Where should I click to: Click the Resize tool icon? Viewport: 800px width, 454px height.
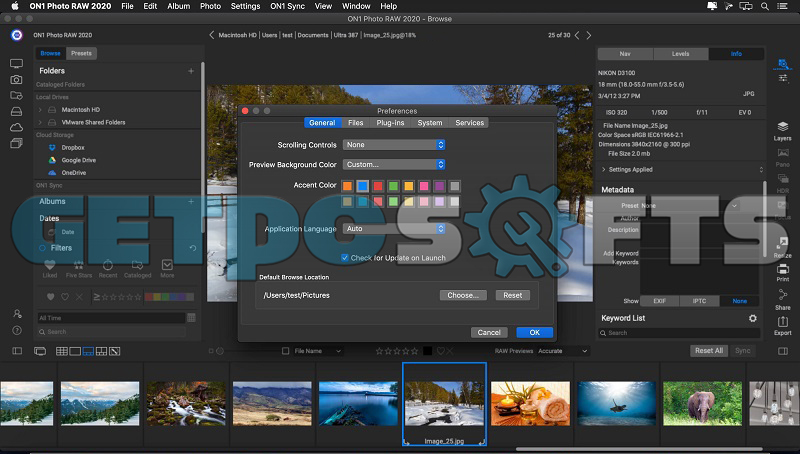click(x=782, y=243)
